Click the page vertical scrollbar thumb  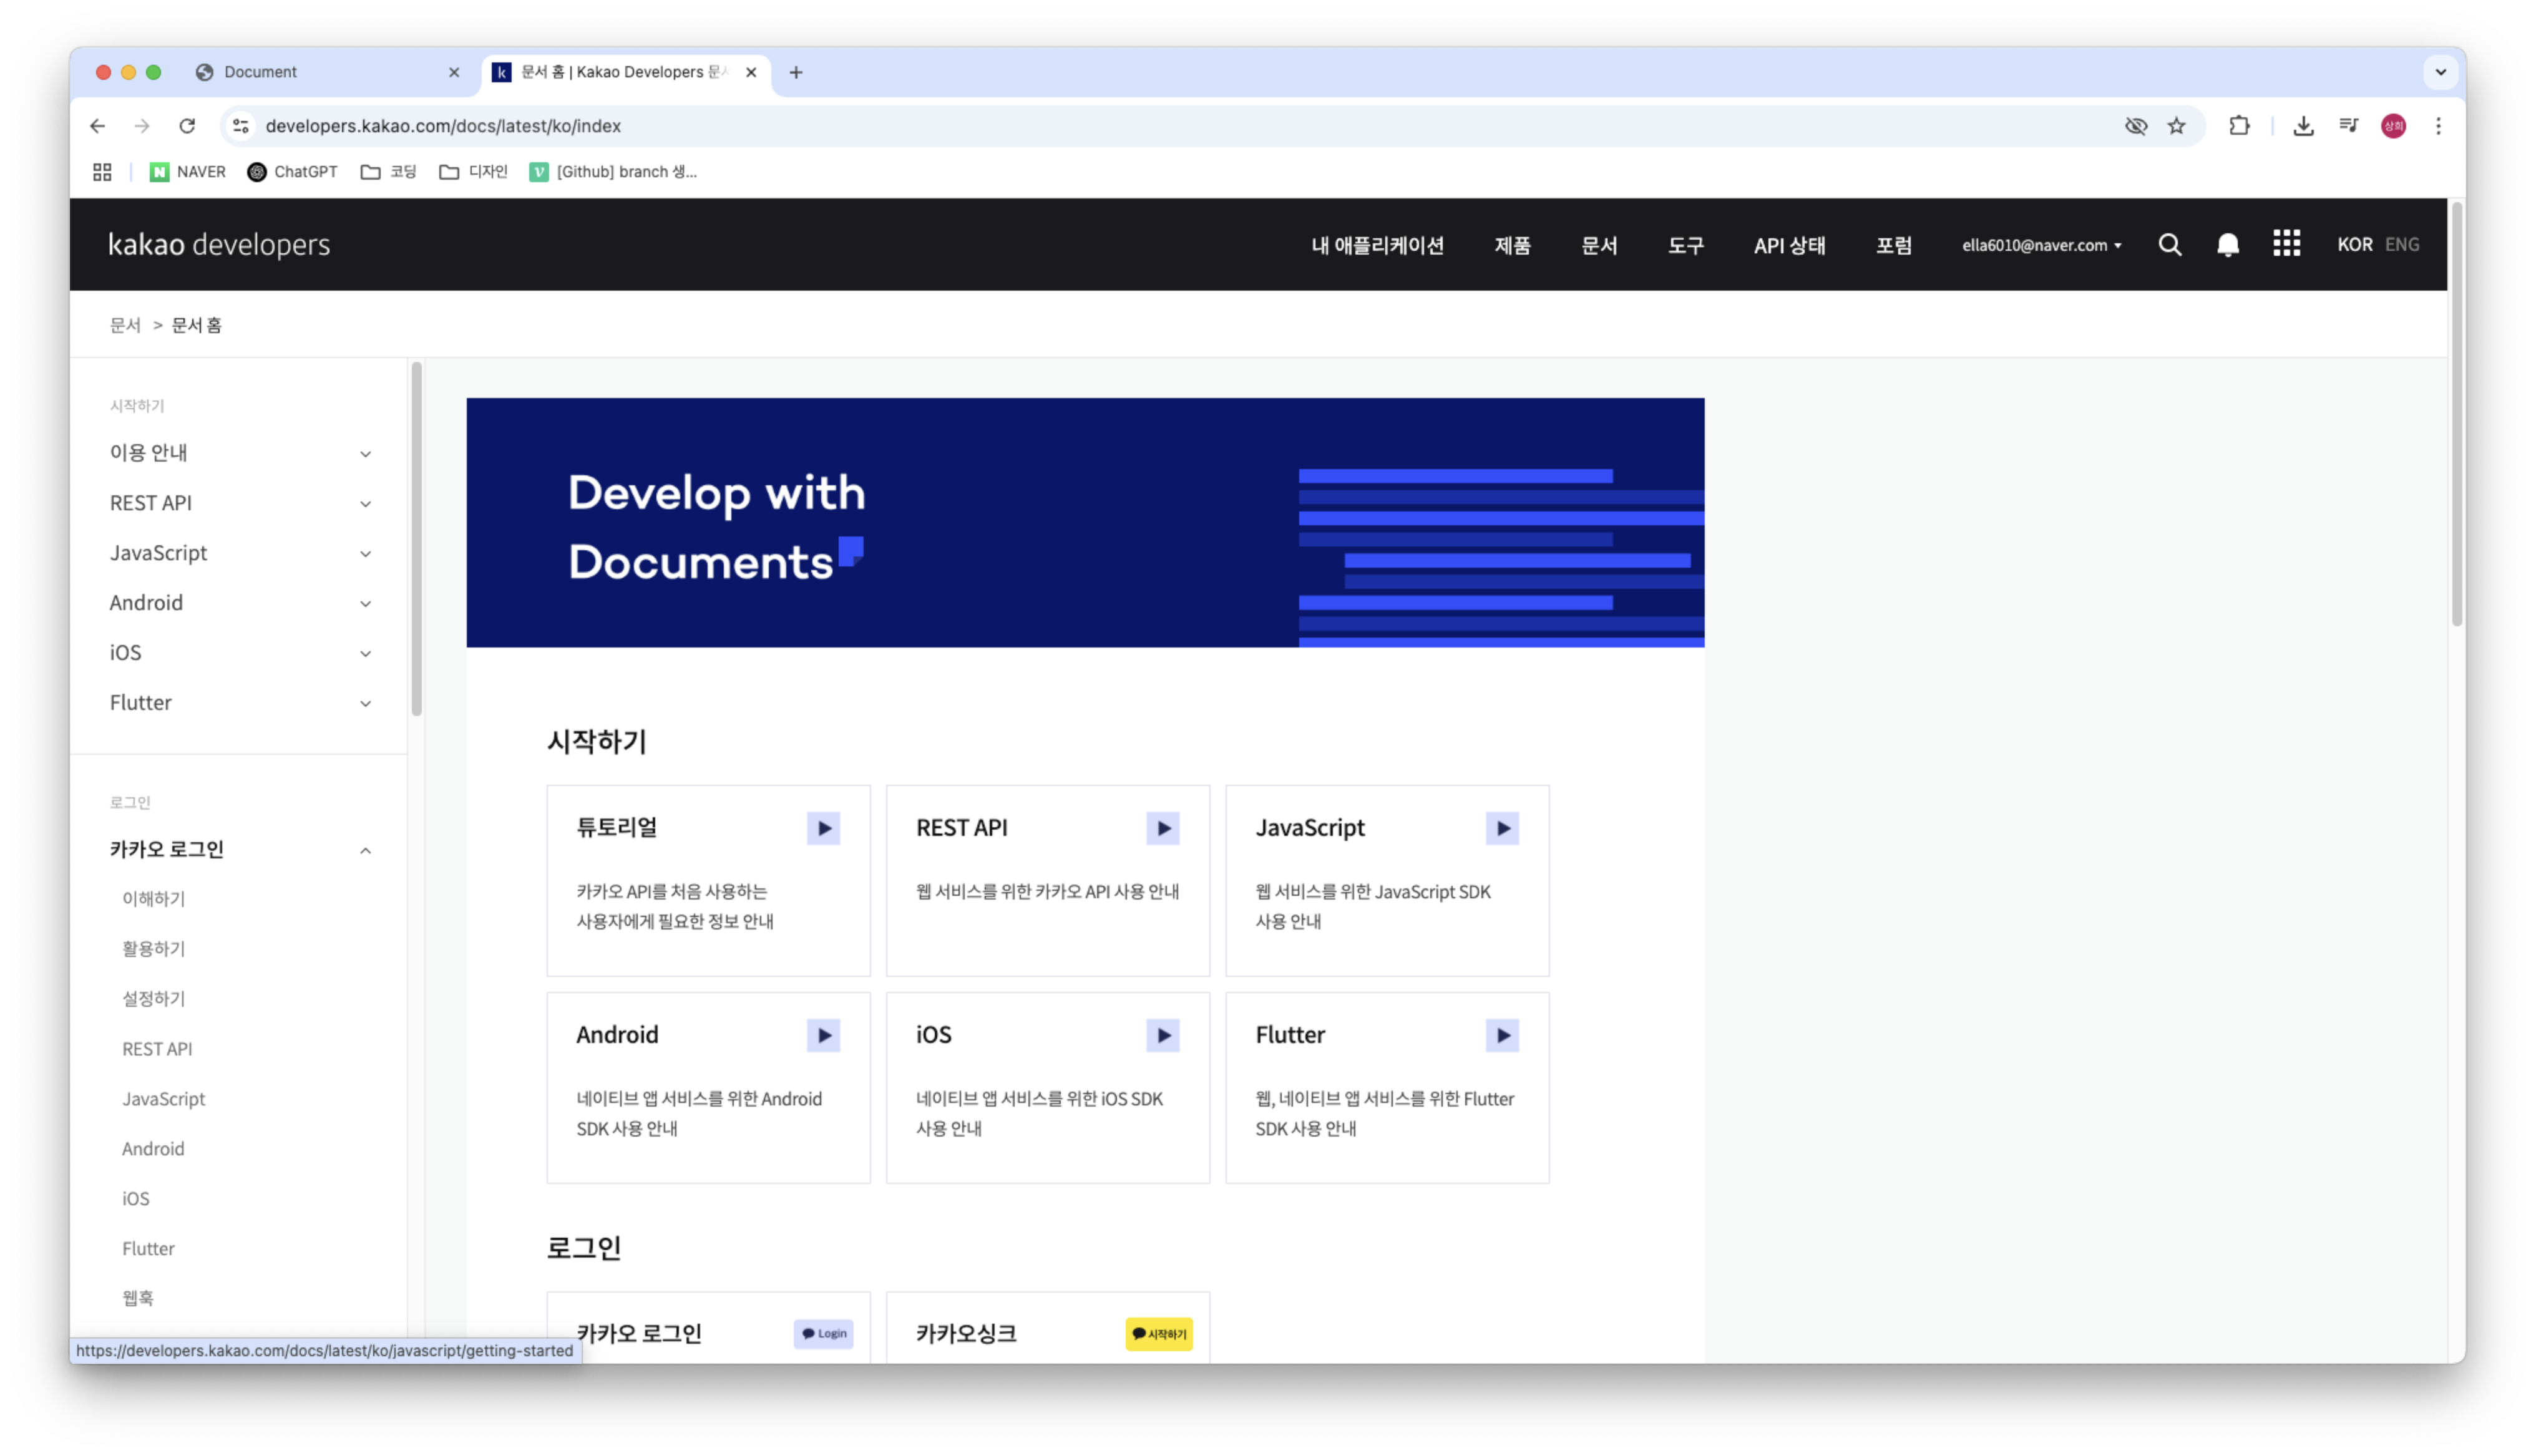pos(2457,414)
